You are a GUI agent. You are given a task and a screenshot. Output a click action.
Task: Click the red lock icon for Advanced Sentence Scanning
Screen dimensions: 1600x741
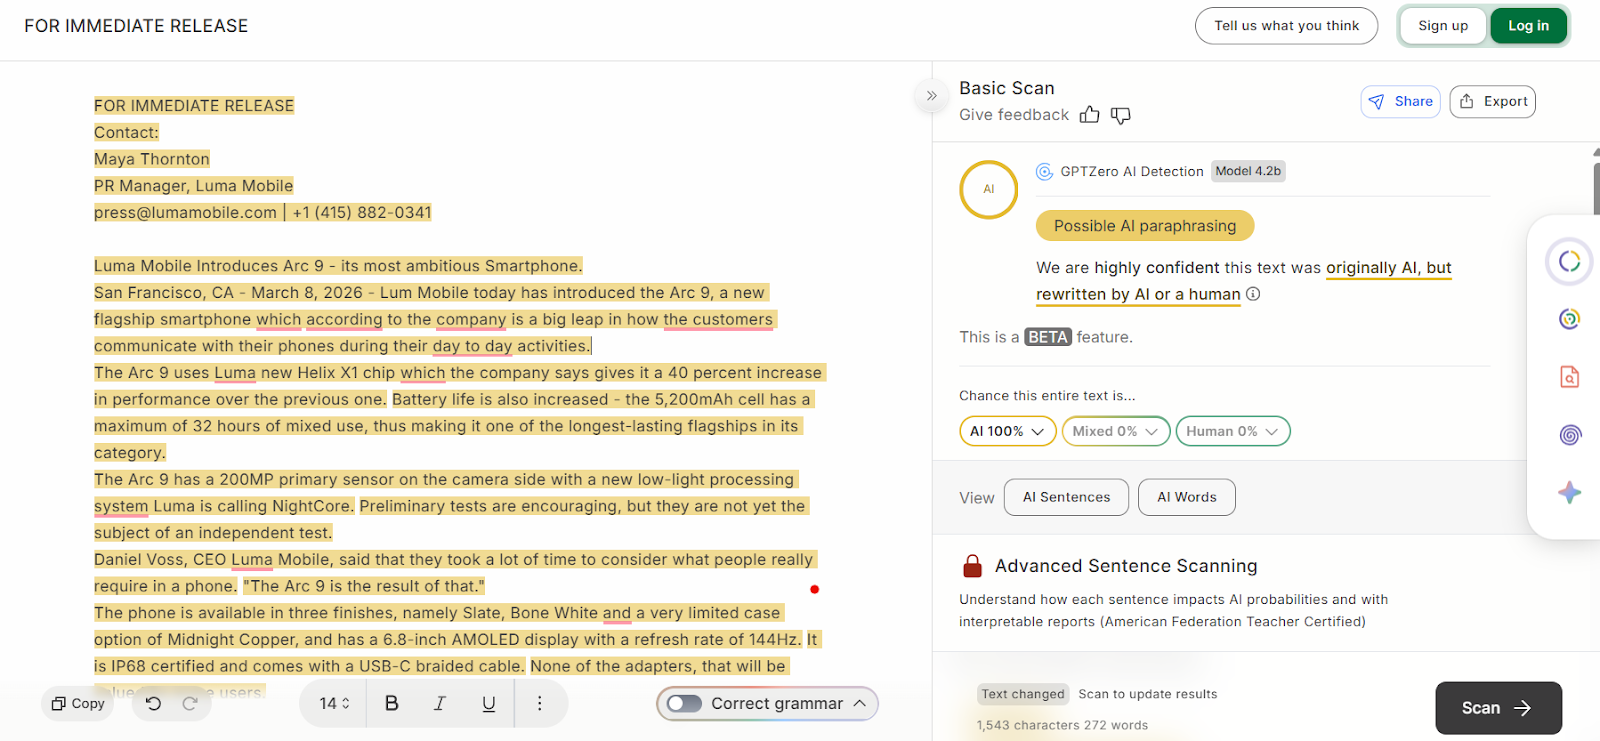click(972, 566)
